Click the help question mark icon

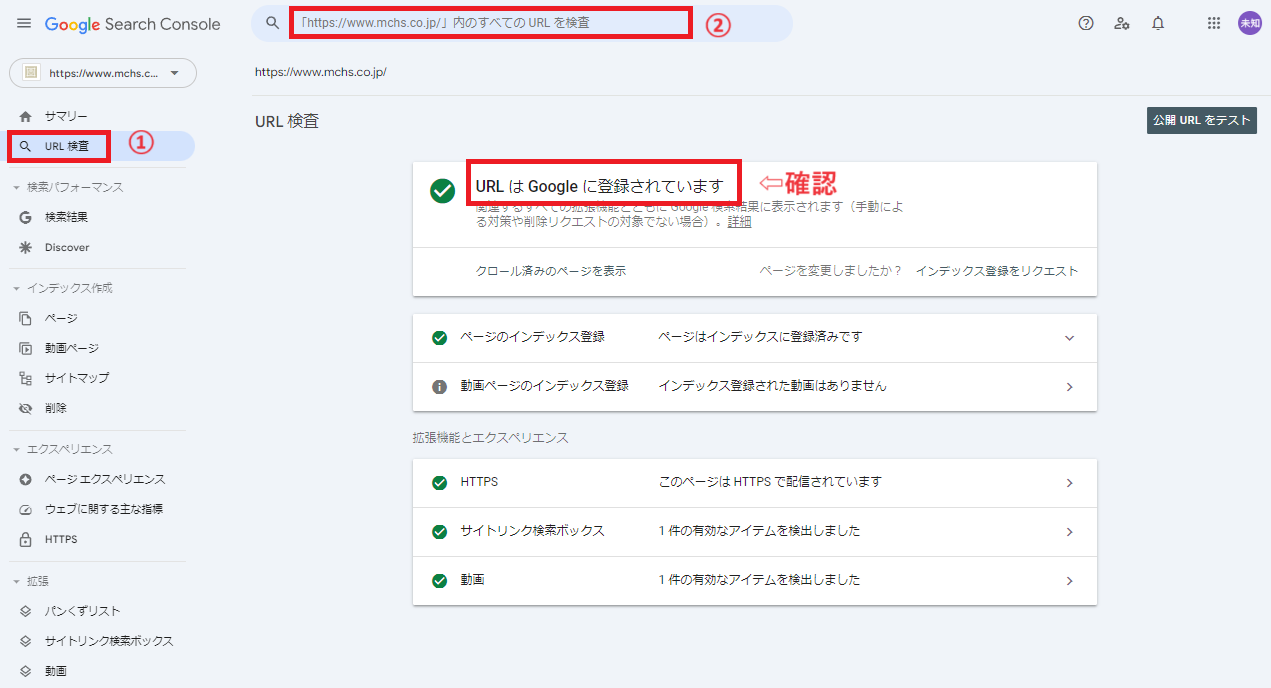coord(1086,23)
